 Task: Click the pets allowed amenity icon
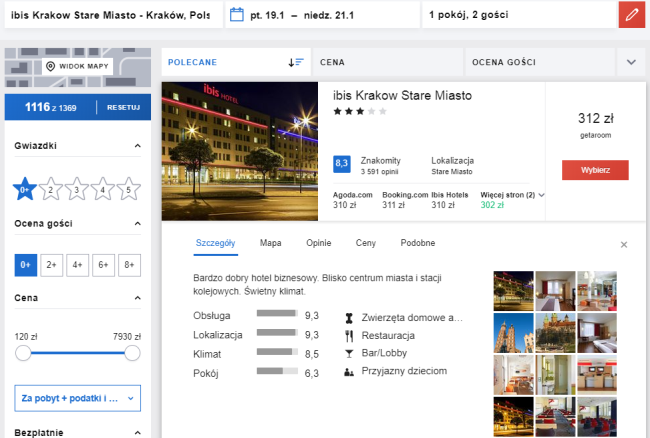point(349,318)
